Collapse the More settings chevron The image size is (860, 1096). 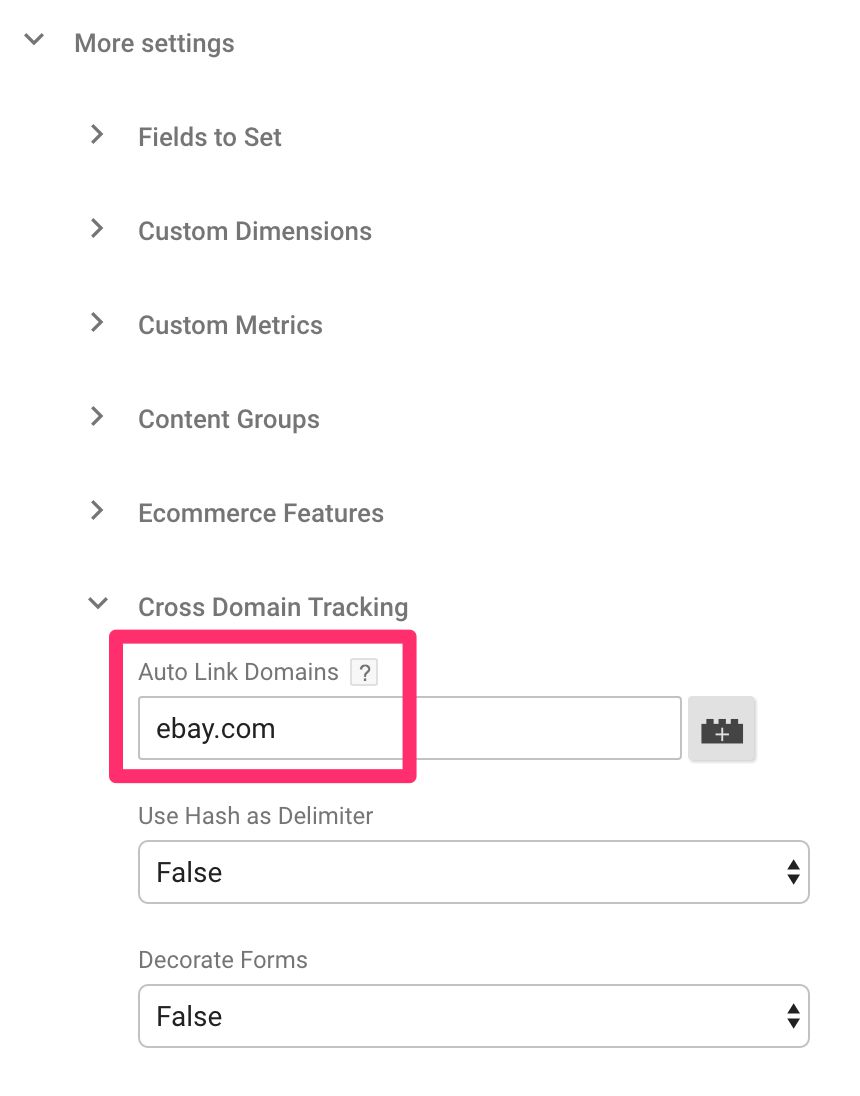34,40
